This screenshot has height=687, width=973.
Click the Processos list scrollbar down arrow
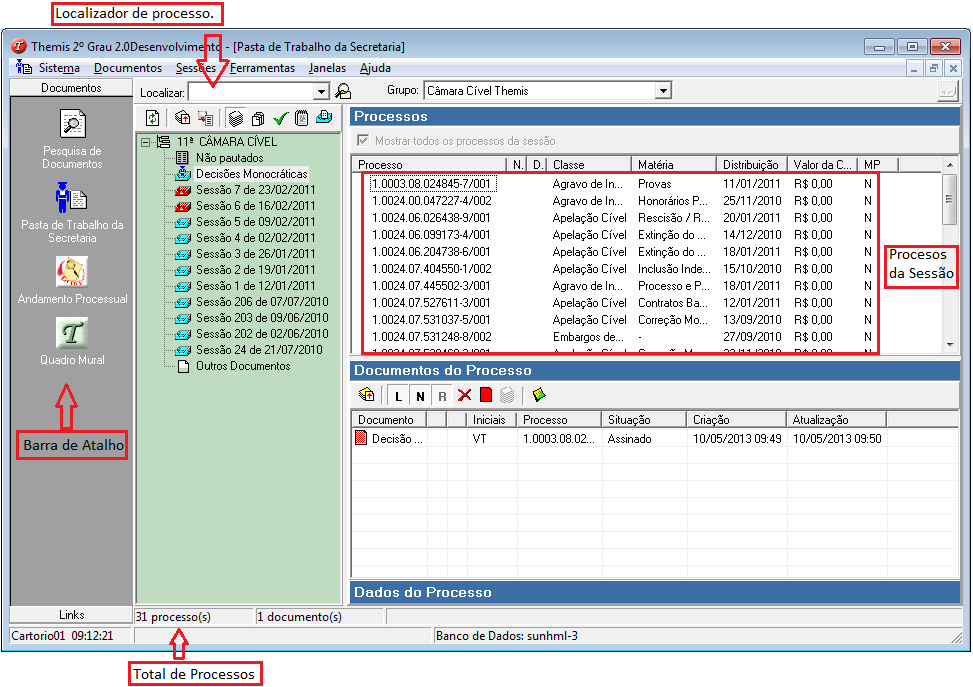[950, 344]
